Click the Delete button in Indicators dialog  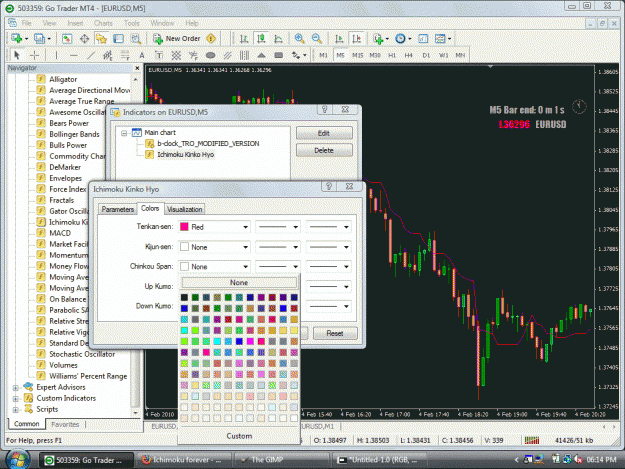click(x=324, y=150)
